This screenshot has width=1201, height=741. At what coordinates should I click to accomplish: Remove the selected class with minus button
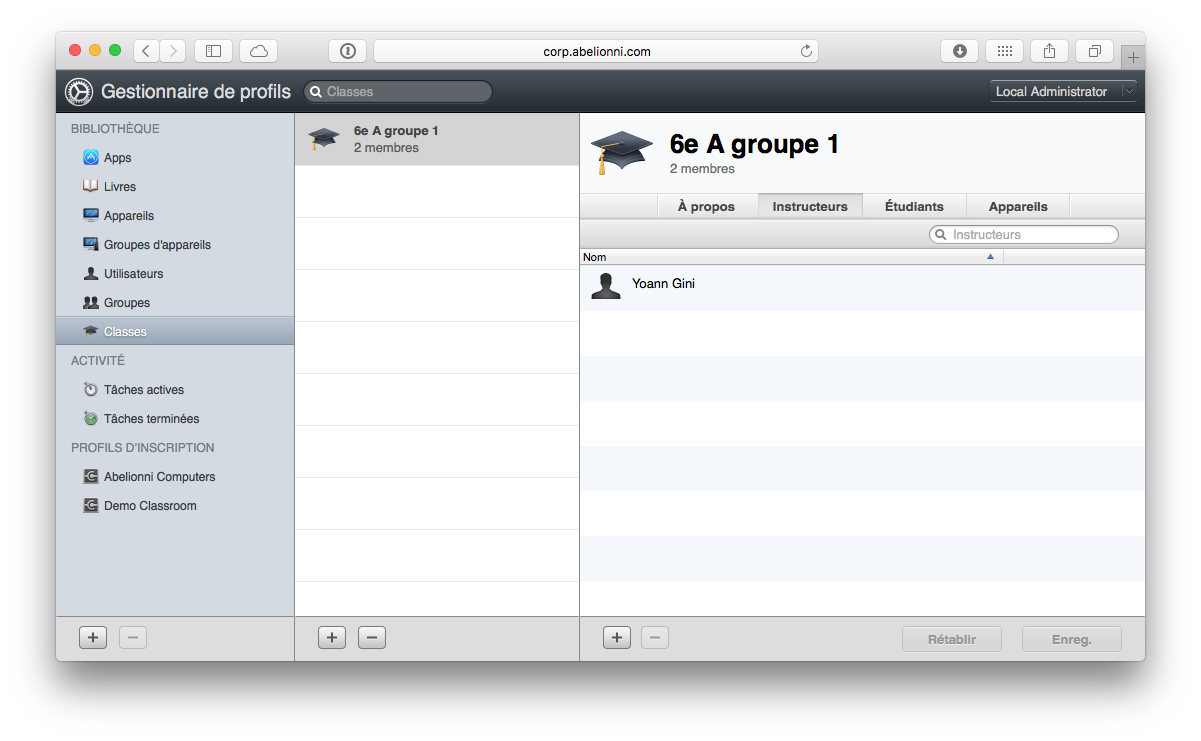pos(371,637)
